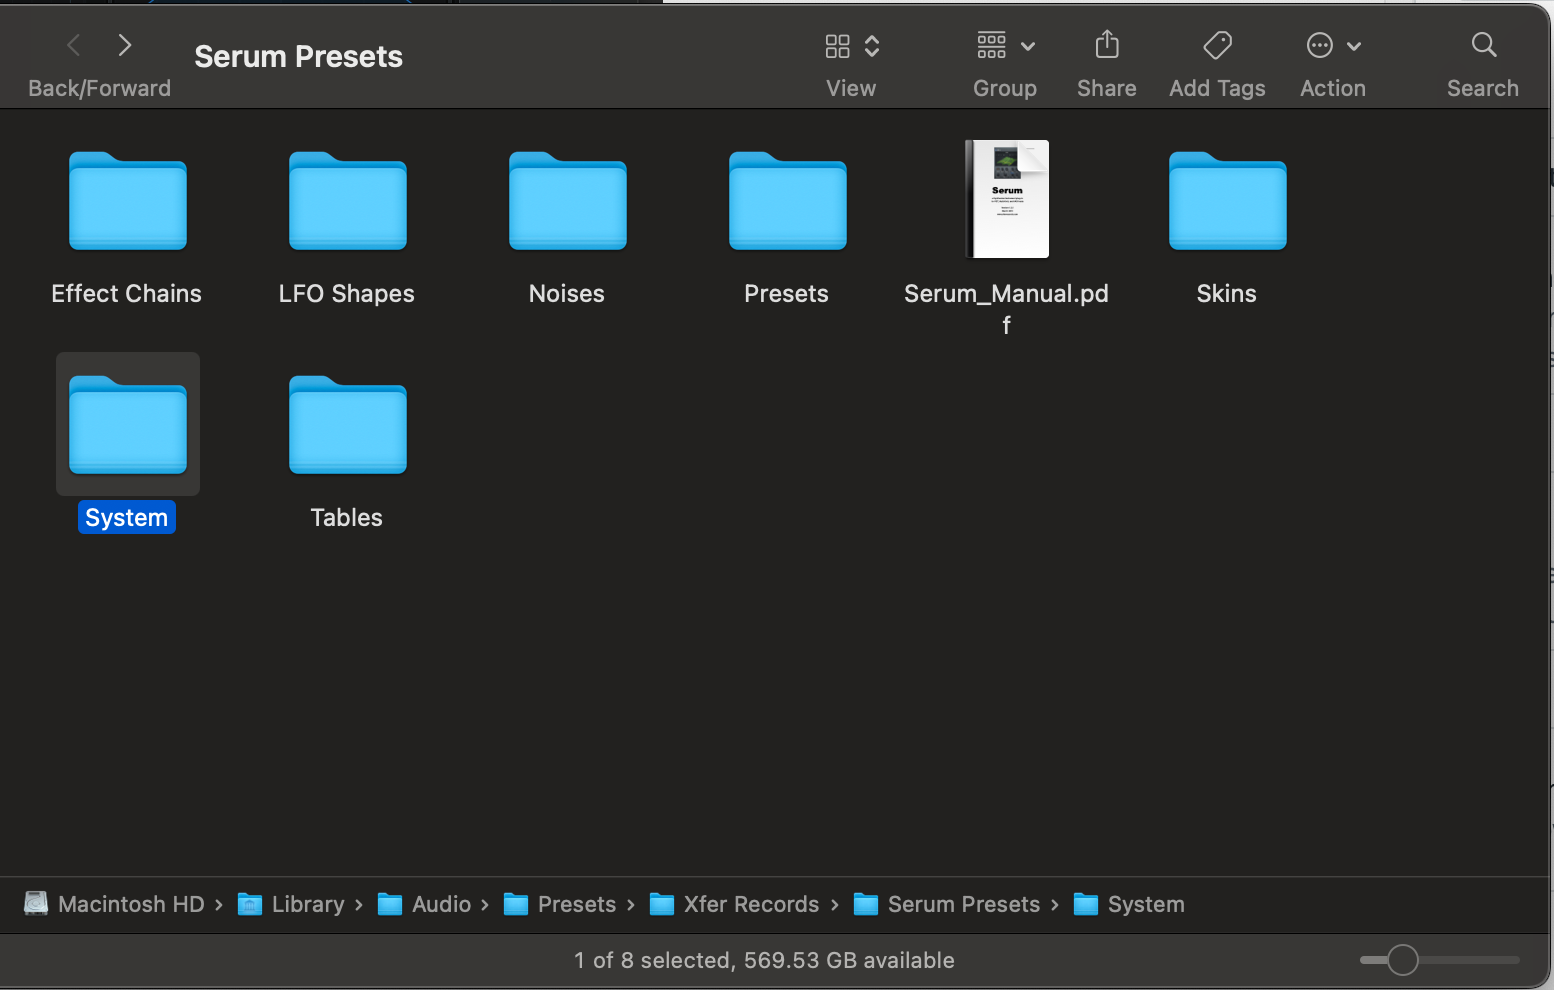Click the Tables folder name label
Screen dimensions: 1554x990
[x=347, y=517]
